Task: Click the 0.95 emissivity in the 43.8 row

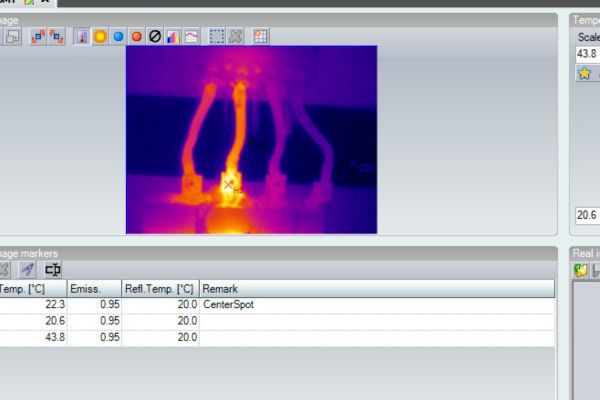Action: [x=95, y=337]
